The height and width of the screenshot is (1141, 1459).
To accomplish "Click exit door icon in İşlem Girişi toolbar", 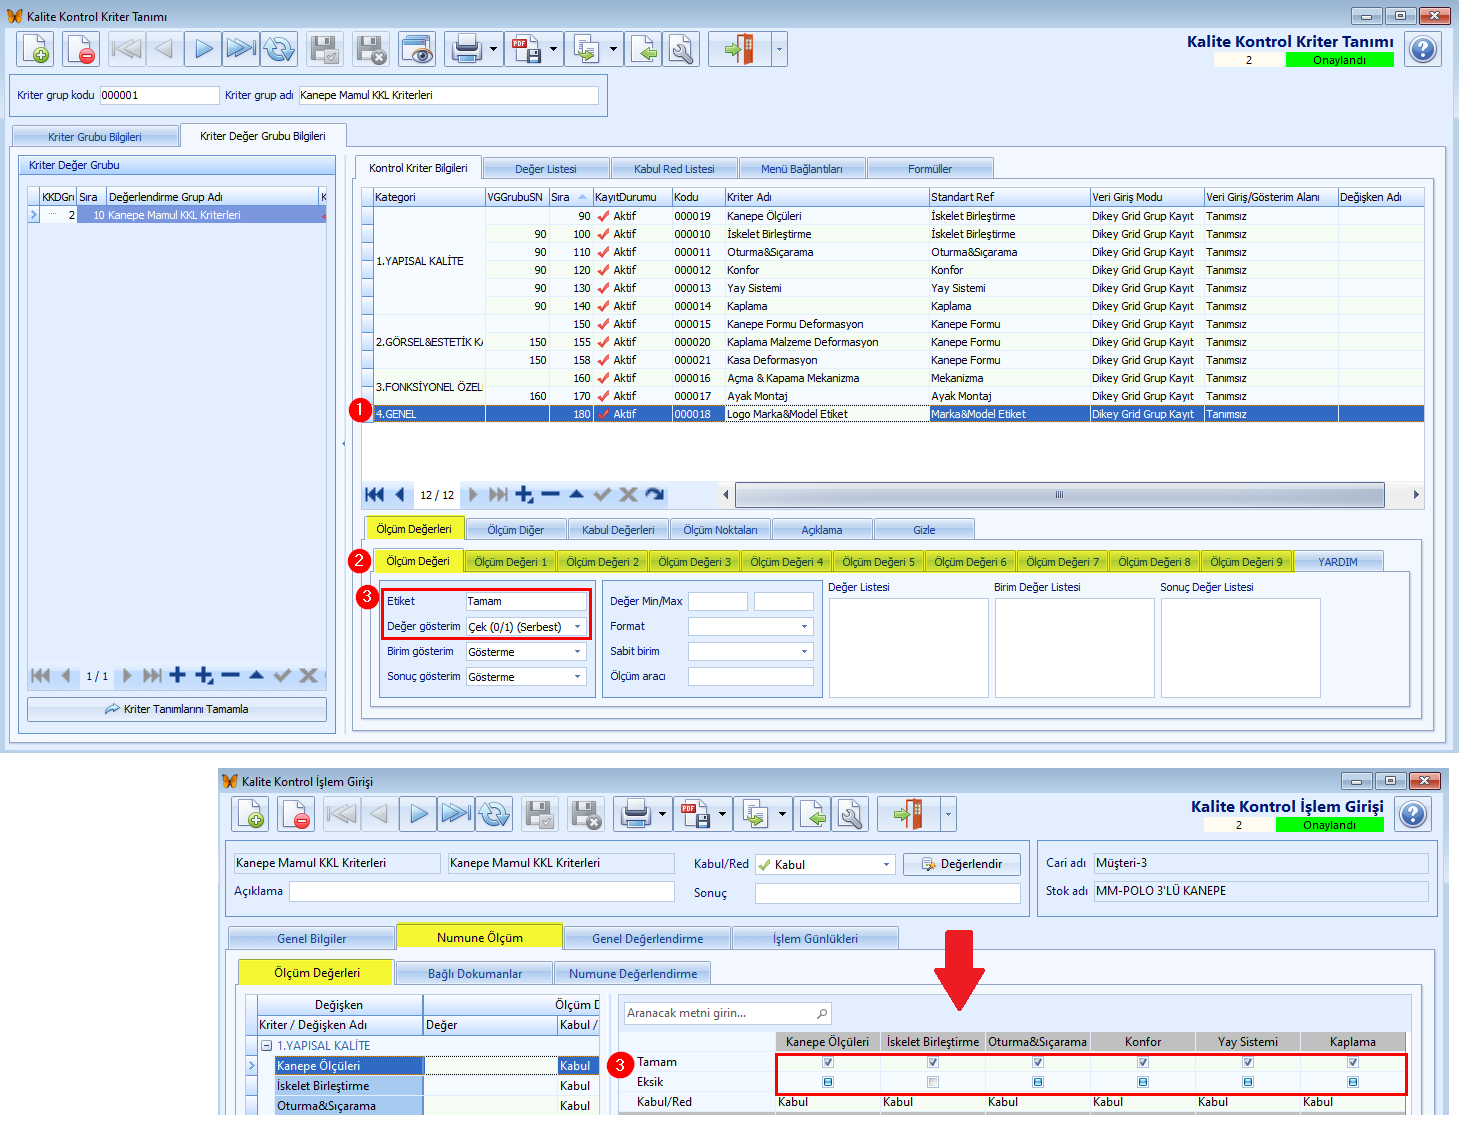I will coord(908,815).
